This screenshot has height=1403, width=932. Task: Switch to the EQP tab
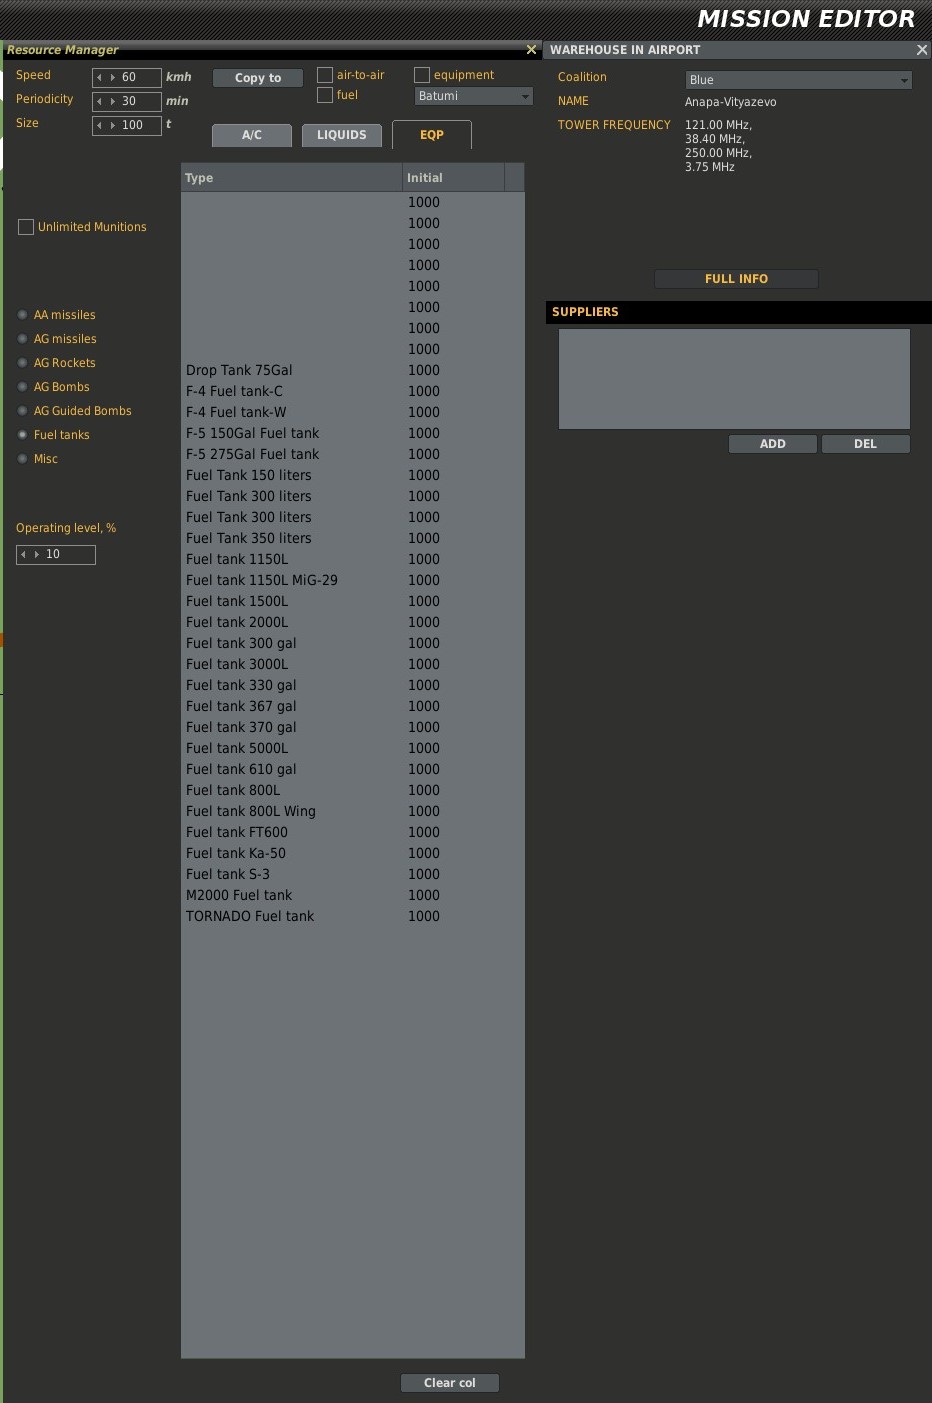pos(432,135)
